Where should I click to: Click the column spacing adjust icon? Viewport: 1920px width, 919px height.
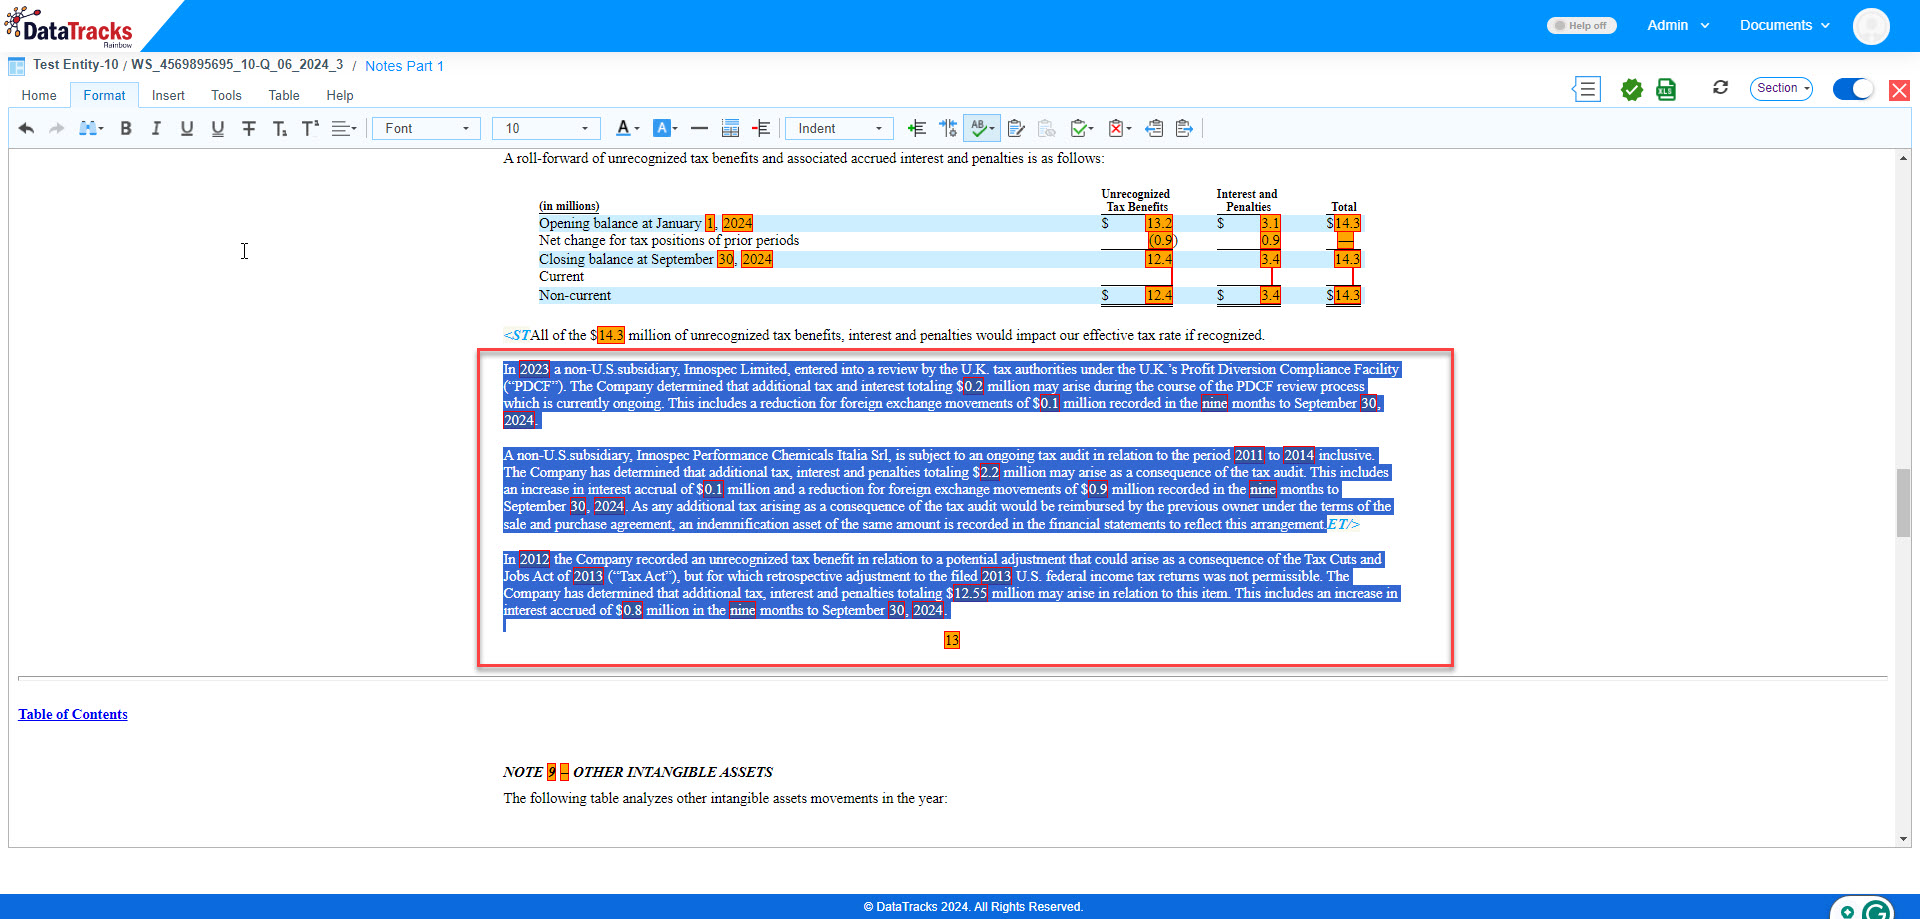point(948,128)
